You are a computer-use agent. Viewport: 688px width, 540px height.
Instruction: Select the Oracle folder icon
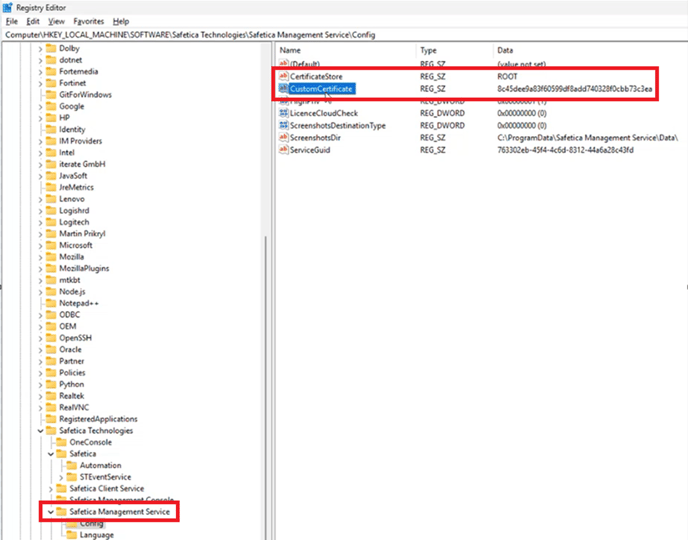51,349
